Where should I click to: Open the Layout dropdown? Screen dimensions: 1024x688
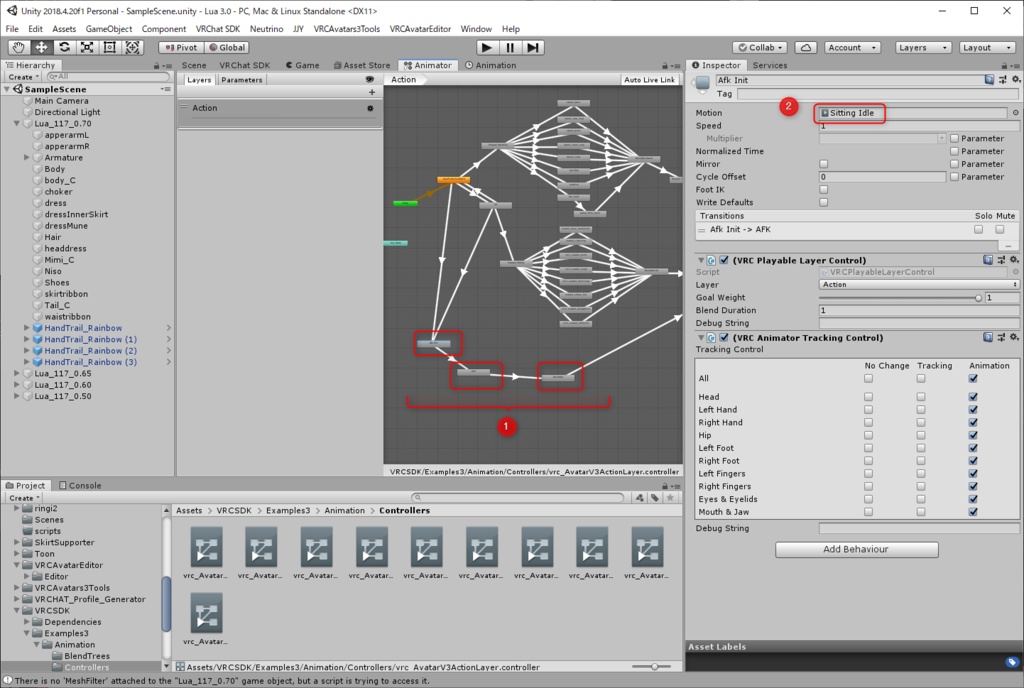(987, 48)
